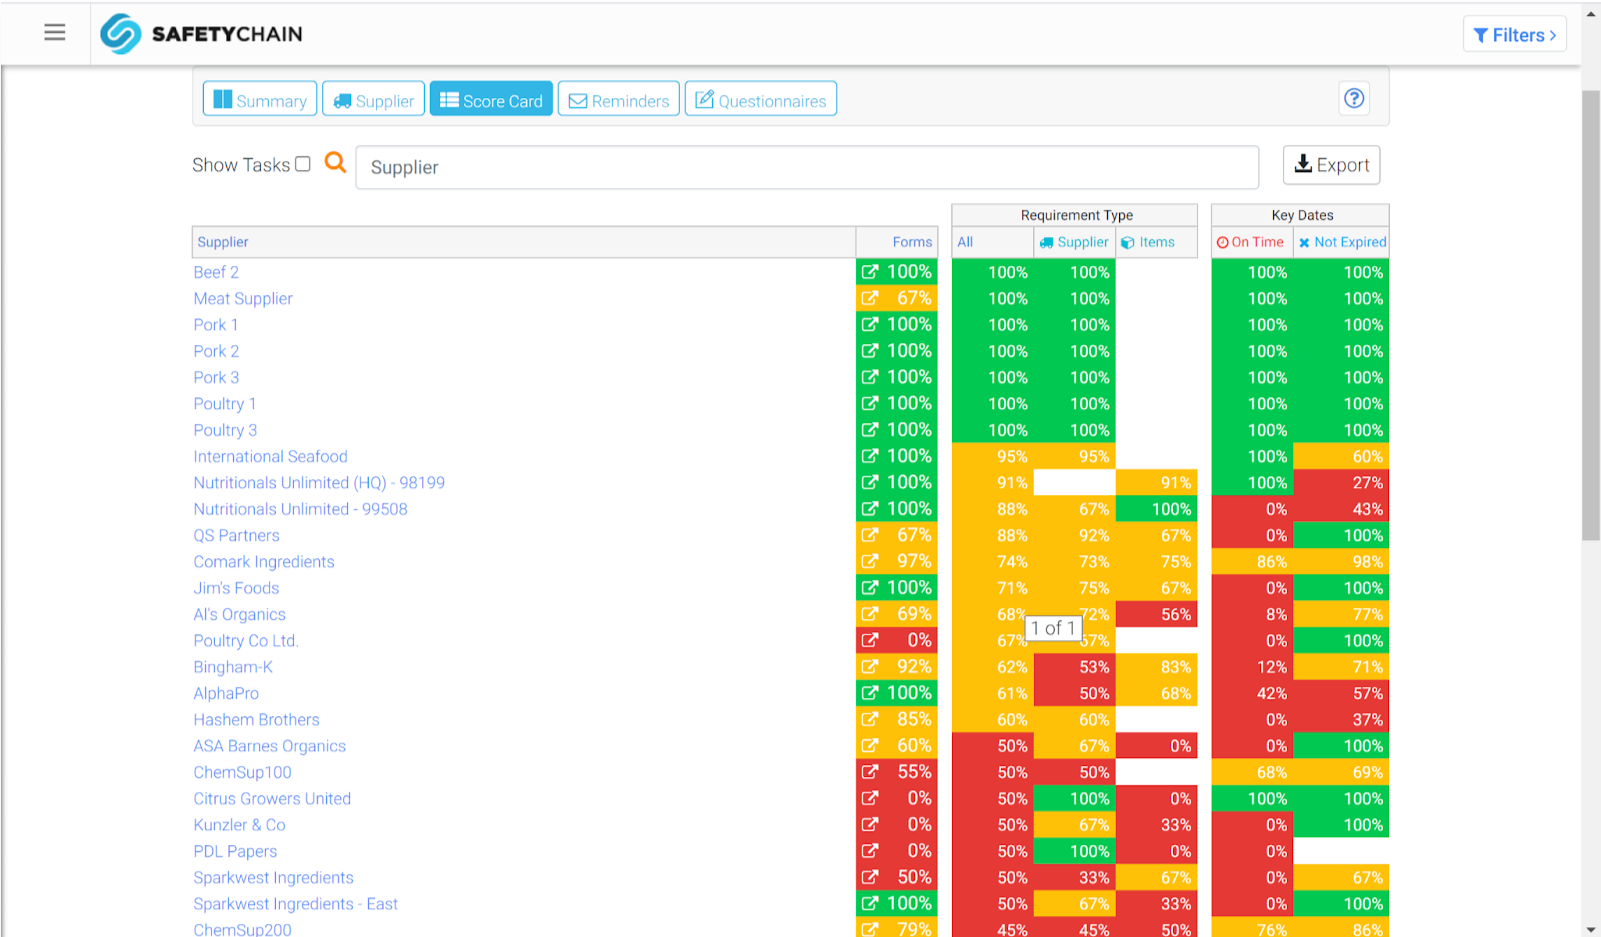
Task: Sort by On Time column header
Action: (x=1250, y=242)
